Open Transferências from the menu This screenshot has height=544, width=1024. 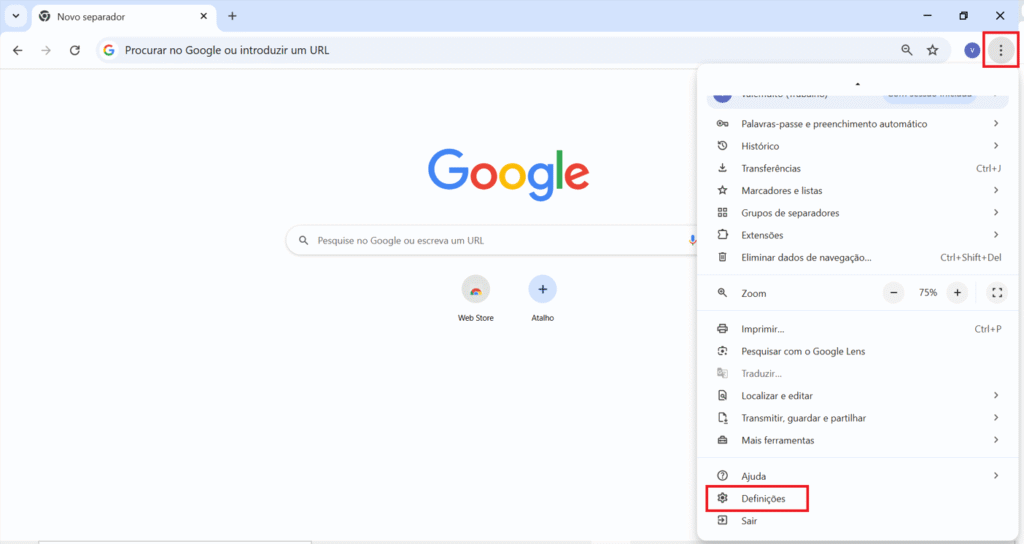pos(857,168)
